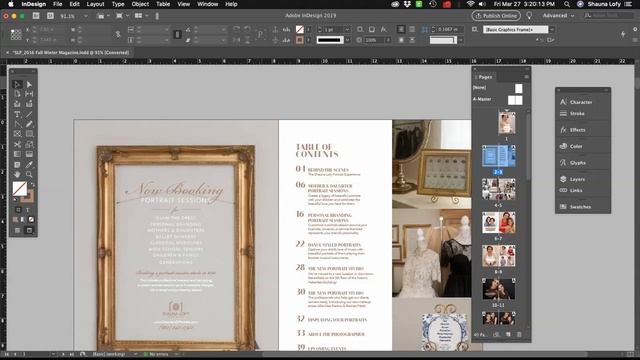Open Screen Mode dropdown in app bar
The image size is (640, 360).
[121, 16]
